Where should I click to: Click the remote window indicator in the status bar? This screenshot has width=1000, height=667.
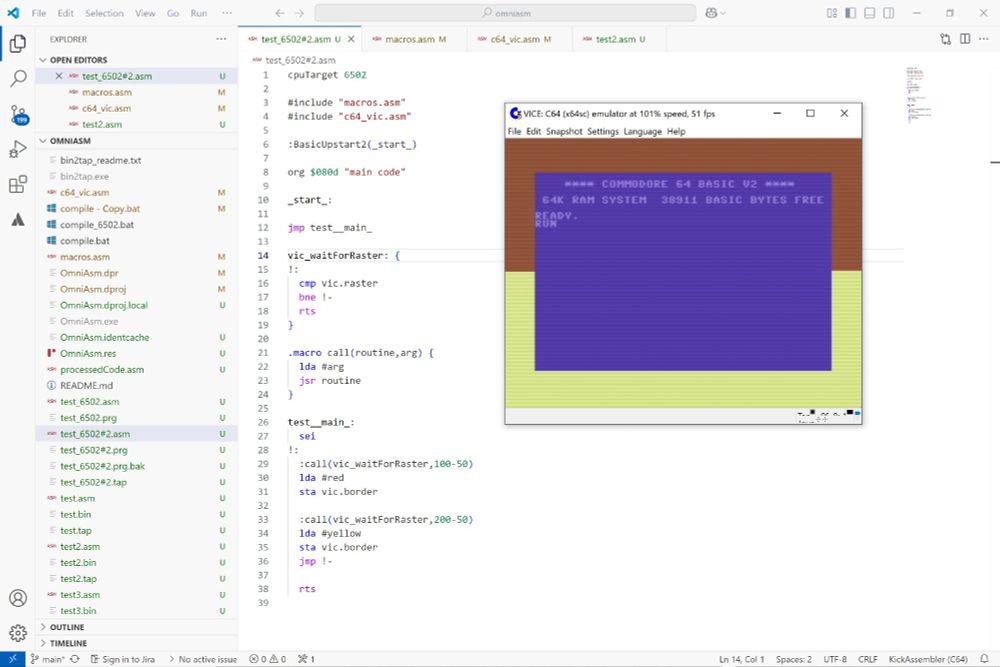coord(13,659)
